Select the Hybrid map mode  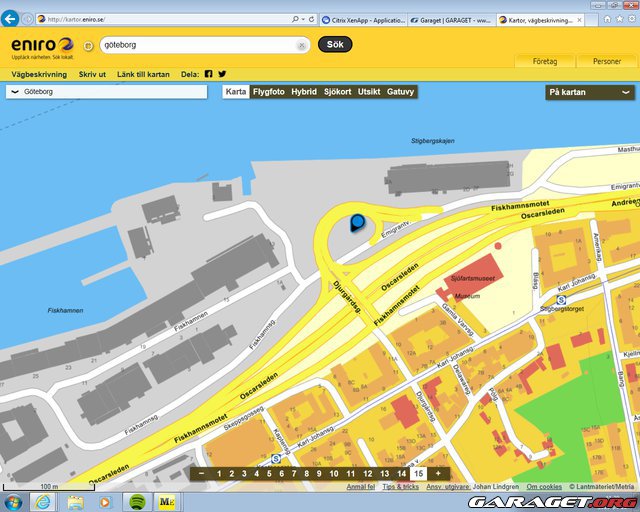[304, 92]
